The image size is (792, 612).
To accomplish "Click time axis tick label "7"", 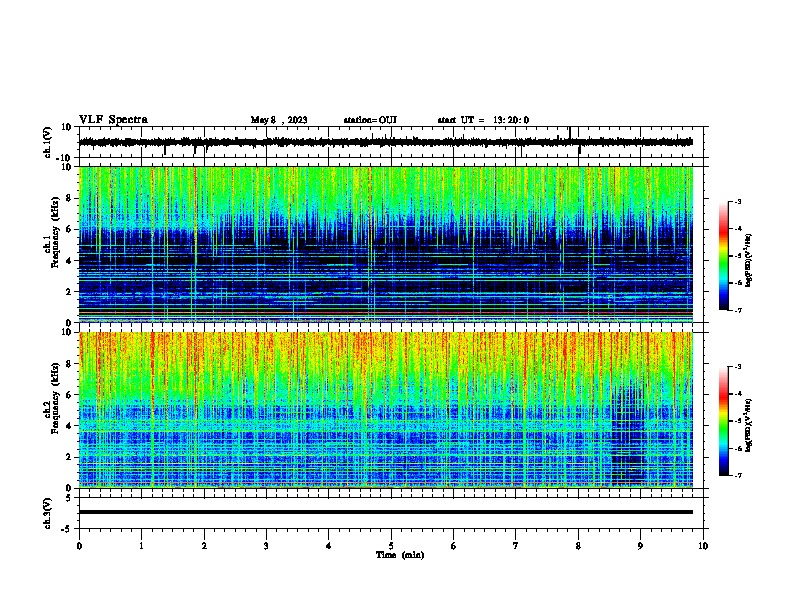I will coord(516,546).
